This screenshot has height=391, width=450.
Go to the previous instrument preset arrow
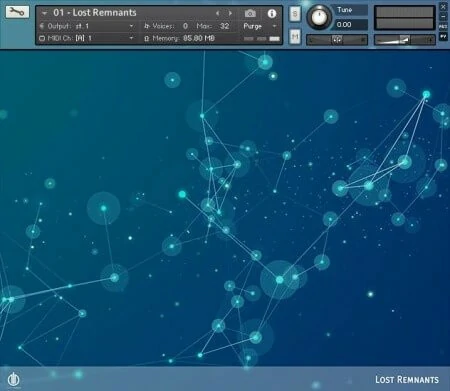[x=217, y=13]
